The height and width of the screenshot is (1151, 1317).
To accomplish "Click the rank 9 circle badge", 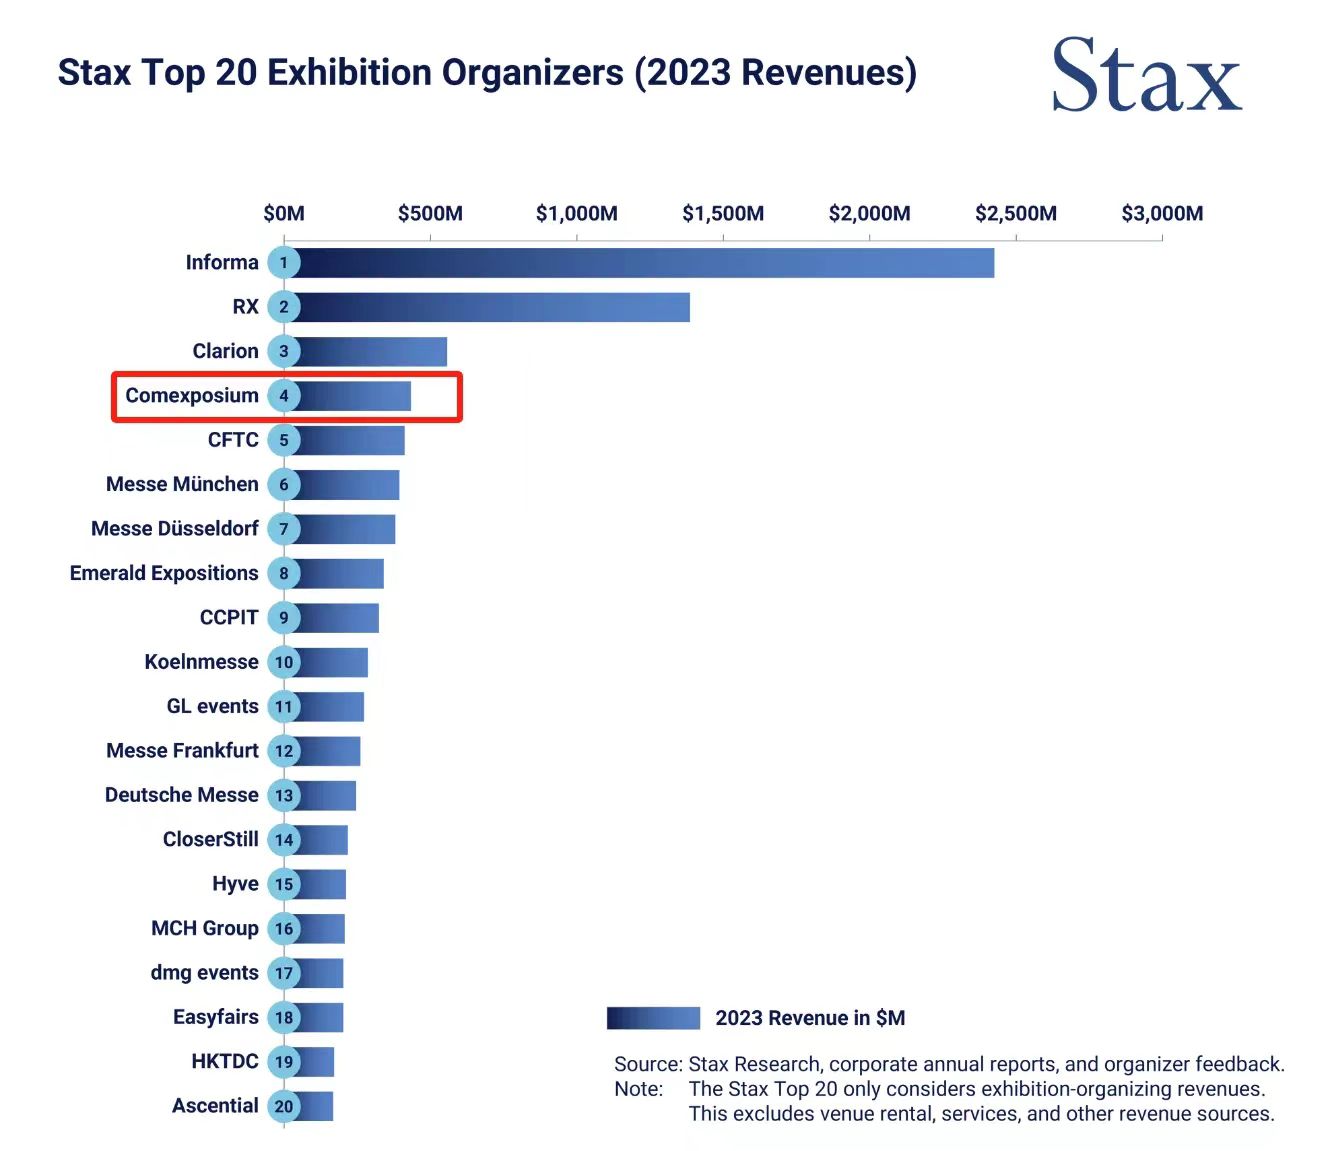I will 284,618.
